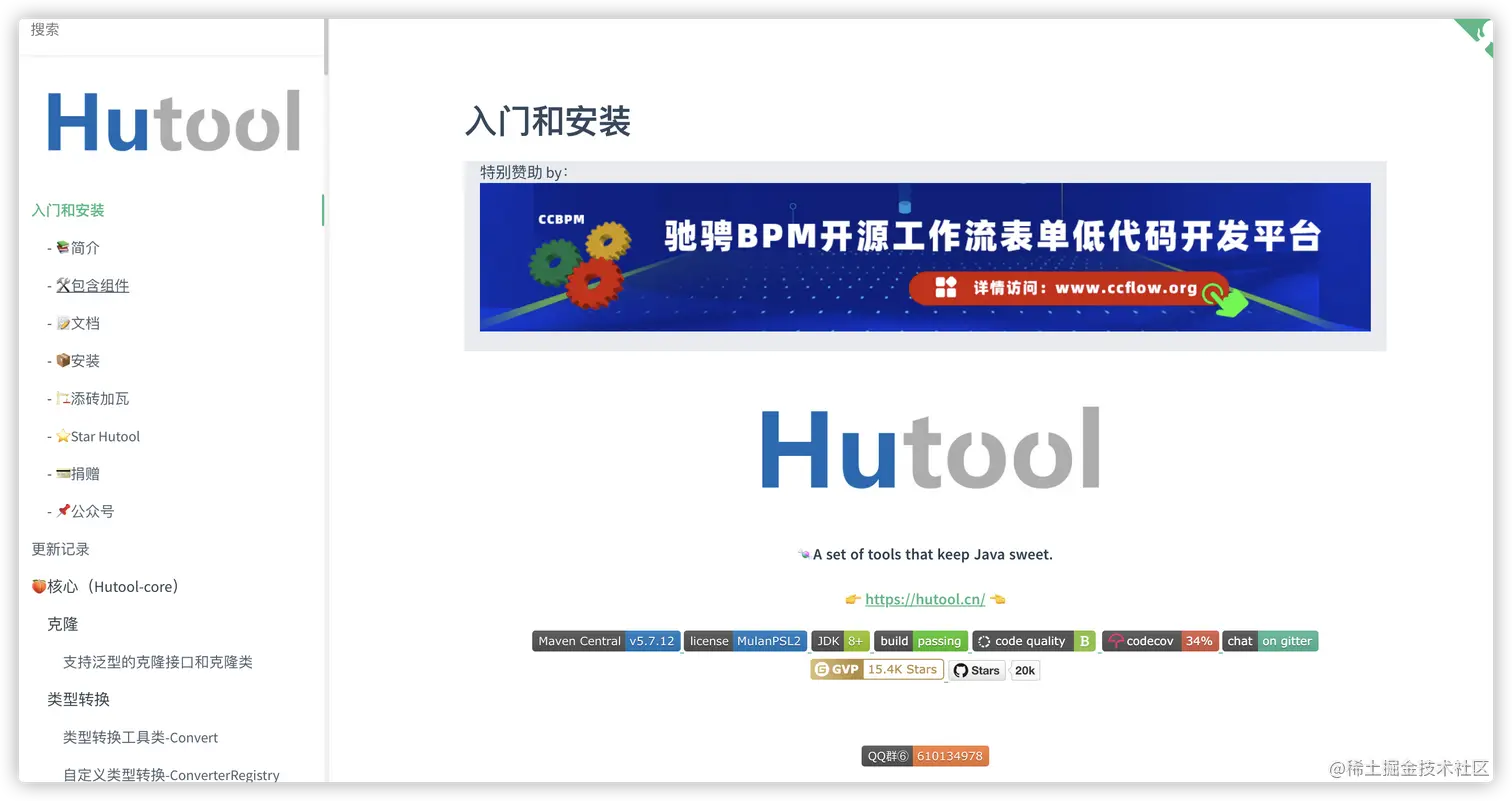The width and height of the screenshot is (1512, 801).
Task: Click the card icon beside 捐赠
Action: [64, 473]
